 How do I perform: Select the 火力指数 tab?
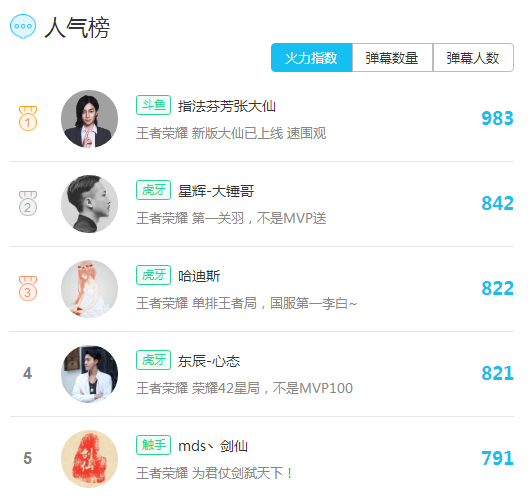click(312, 58)
